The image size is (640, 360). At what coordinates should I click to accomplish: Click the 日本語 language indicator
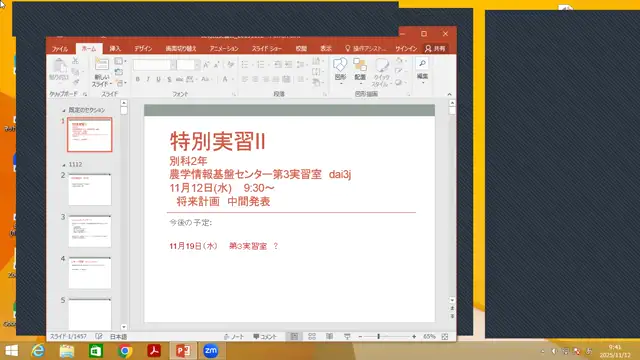118,337
